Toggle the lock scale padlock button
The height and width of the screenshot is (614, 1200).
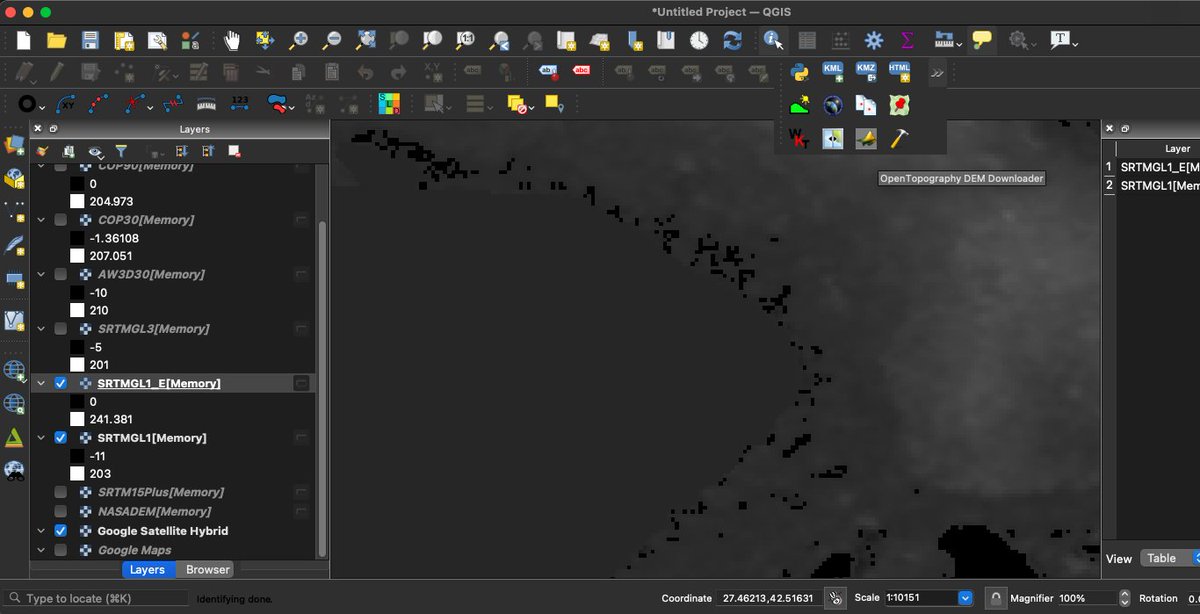click(995, 598)
